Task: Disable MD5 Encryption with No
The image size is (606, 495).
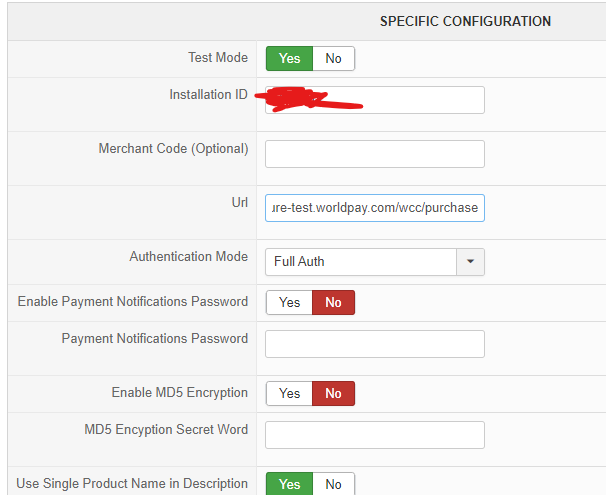Action: pyautogui.click(x=333, y=393)
